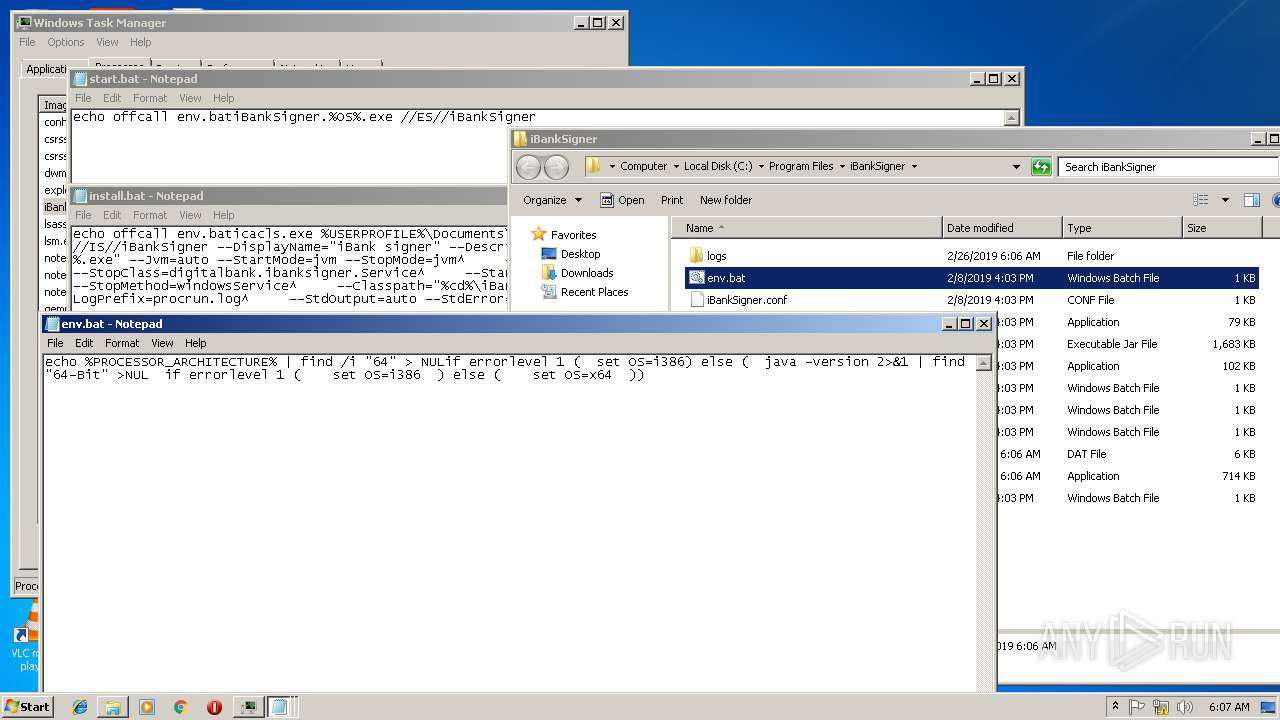
Task: Toggle the Explorer preview pane
Action: (1251, 200)
